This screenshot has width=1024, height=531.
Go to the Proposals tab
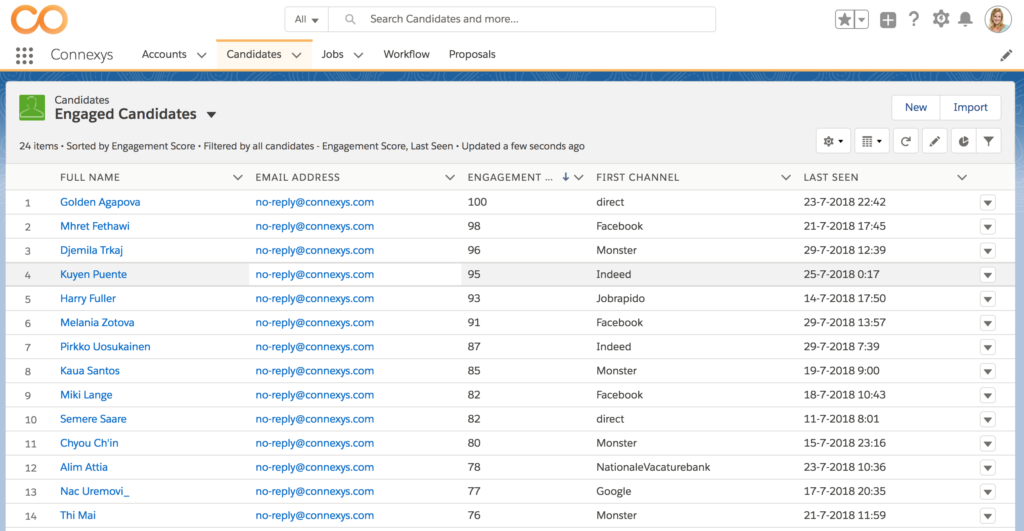472,54
